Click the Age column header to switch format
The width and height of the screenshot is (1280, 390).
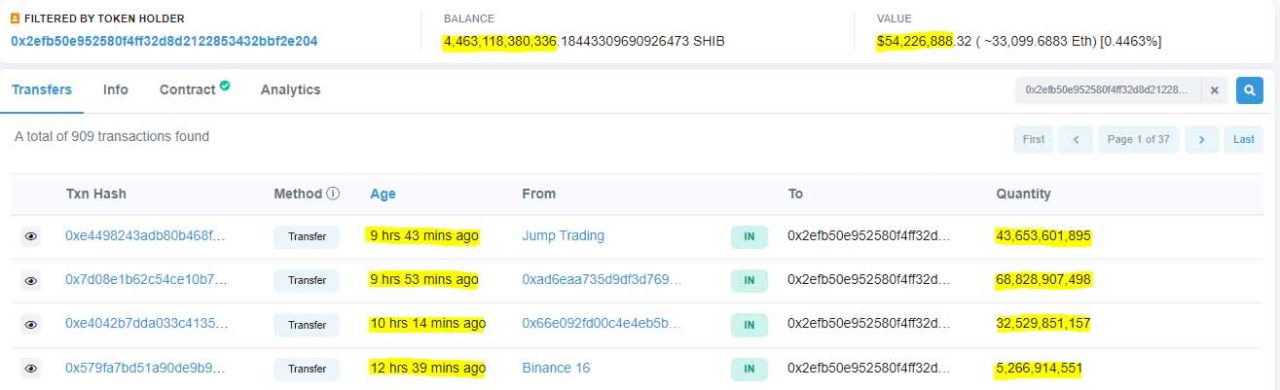pos(383,194)
